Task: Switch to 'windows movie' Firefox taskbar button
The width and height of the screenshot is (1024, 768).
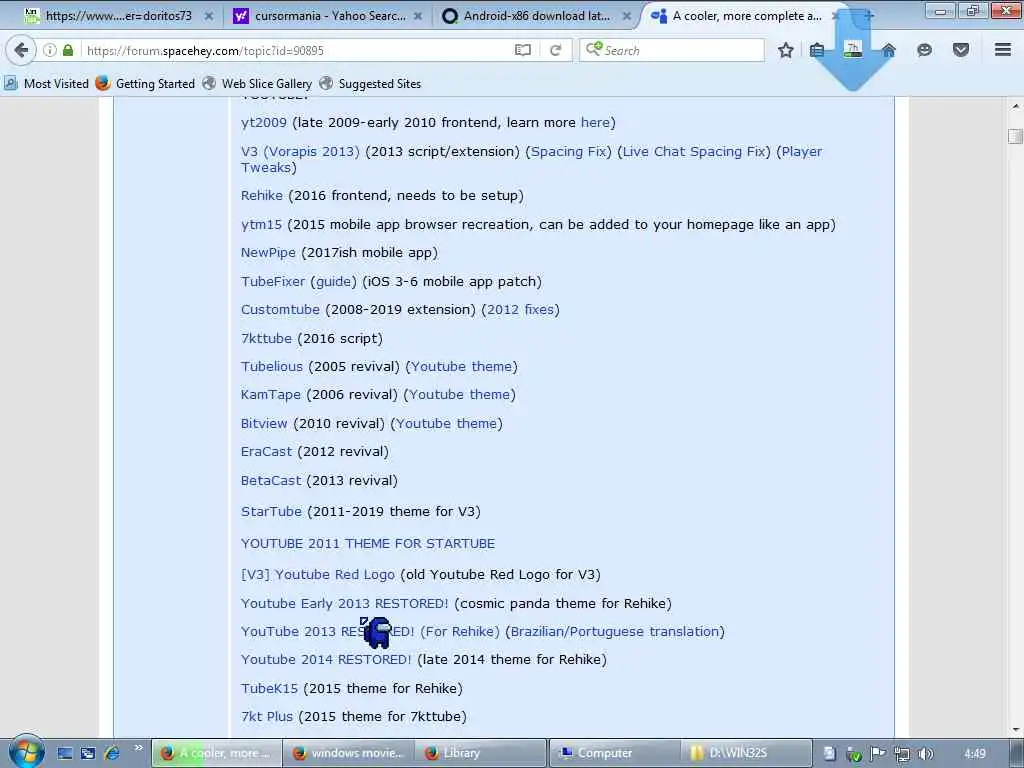Action: (349, 753)
